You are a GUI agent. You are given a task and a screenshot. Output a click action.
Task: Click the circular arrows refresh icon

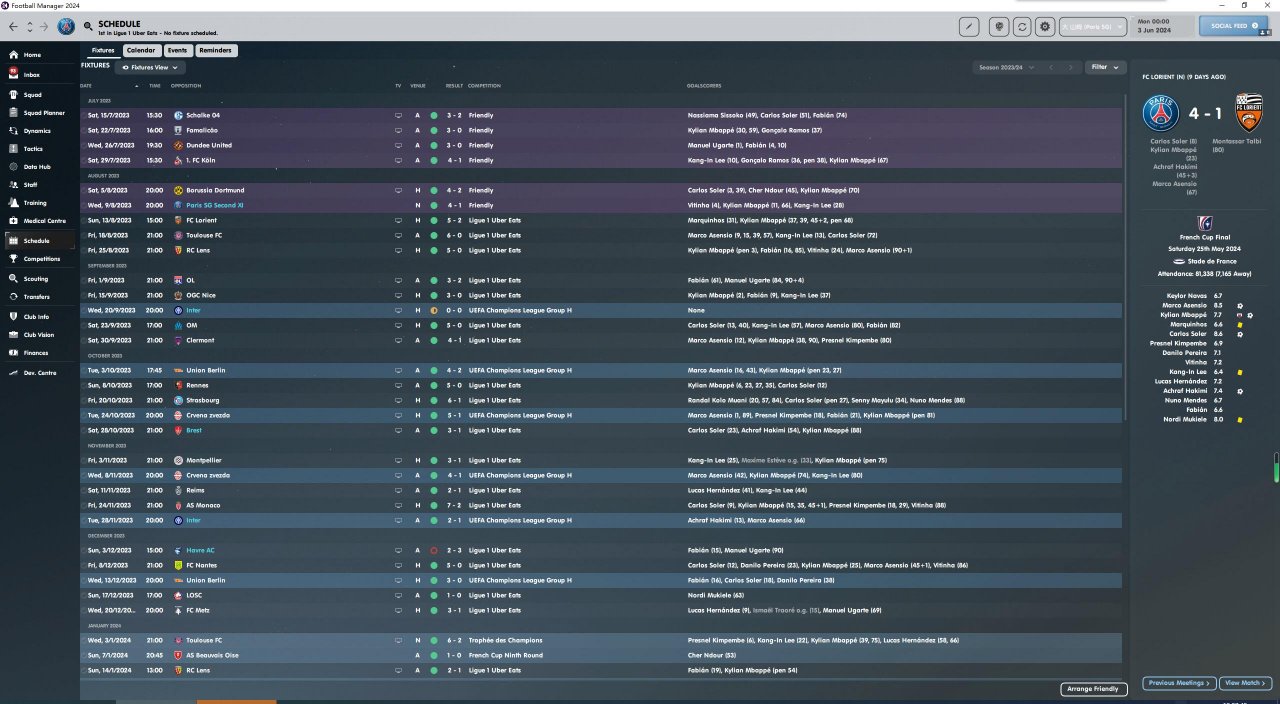pos(1022,27)
